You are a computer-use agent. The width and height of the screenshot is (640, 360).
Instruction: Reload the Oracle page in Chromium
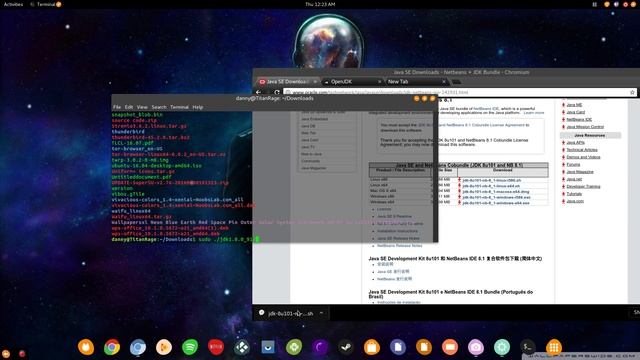(277, 92)
